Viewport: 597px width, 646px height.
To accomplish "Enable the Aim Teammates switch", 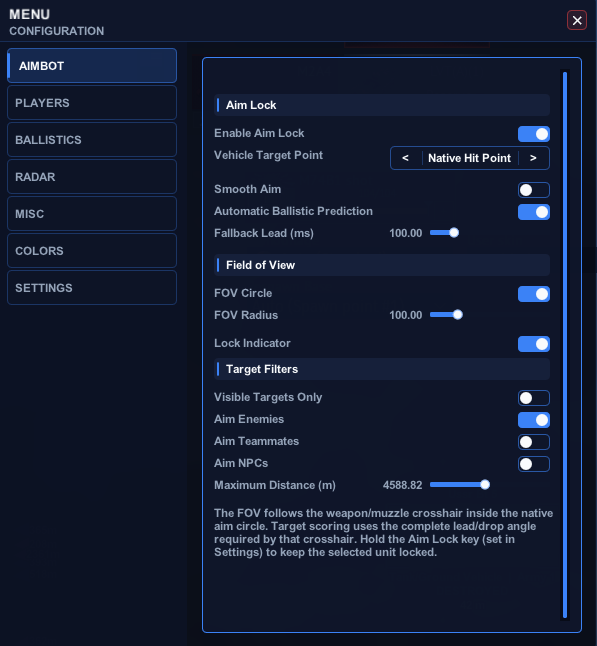I will 534,442.
